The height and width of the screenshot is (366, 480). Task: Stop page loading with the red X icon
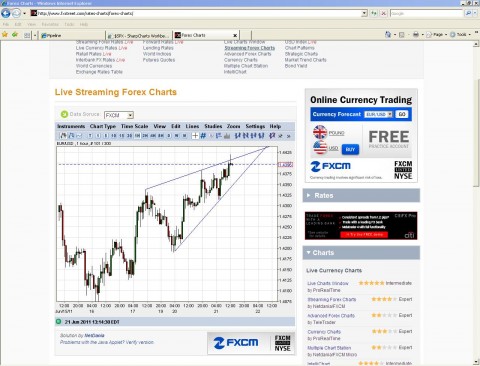point(384,13)
